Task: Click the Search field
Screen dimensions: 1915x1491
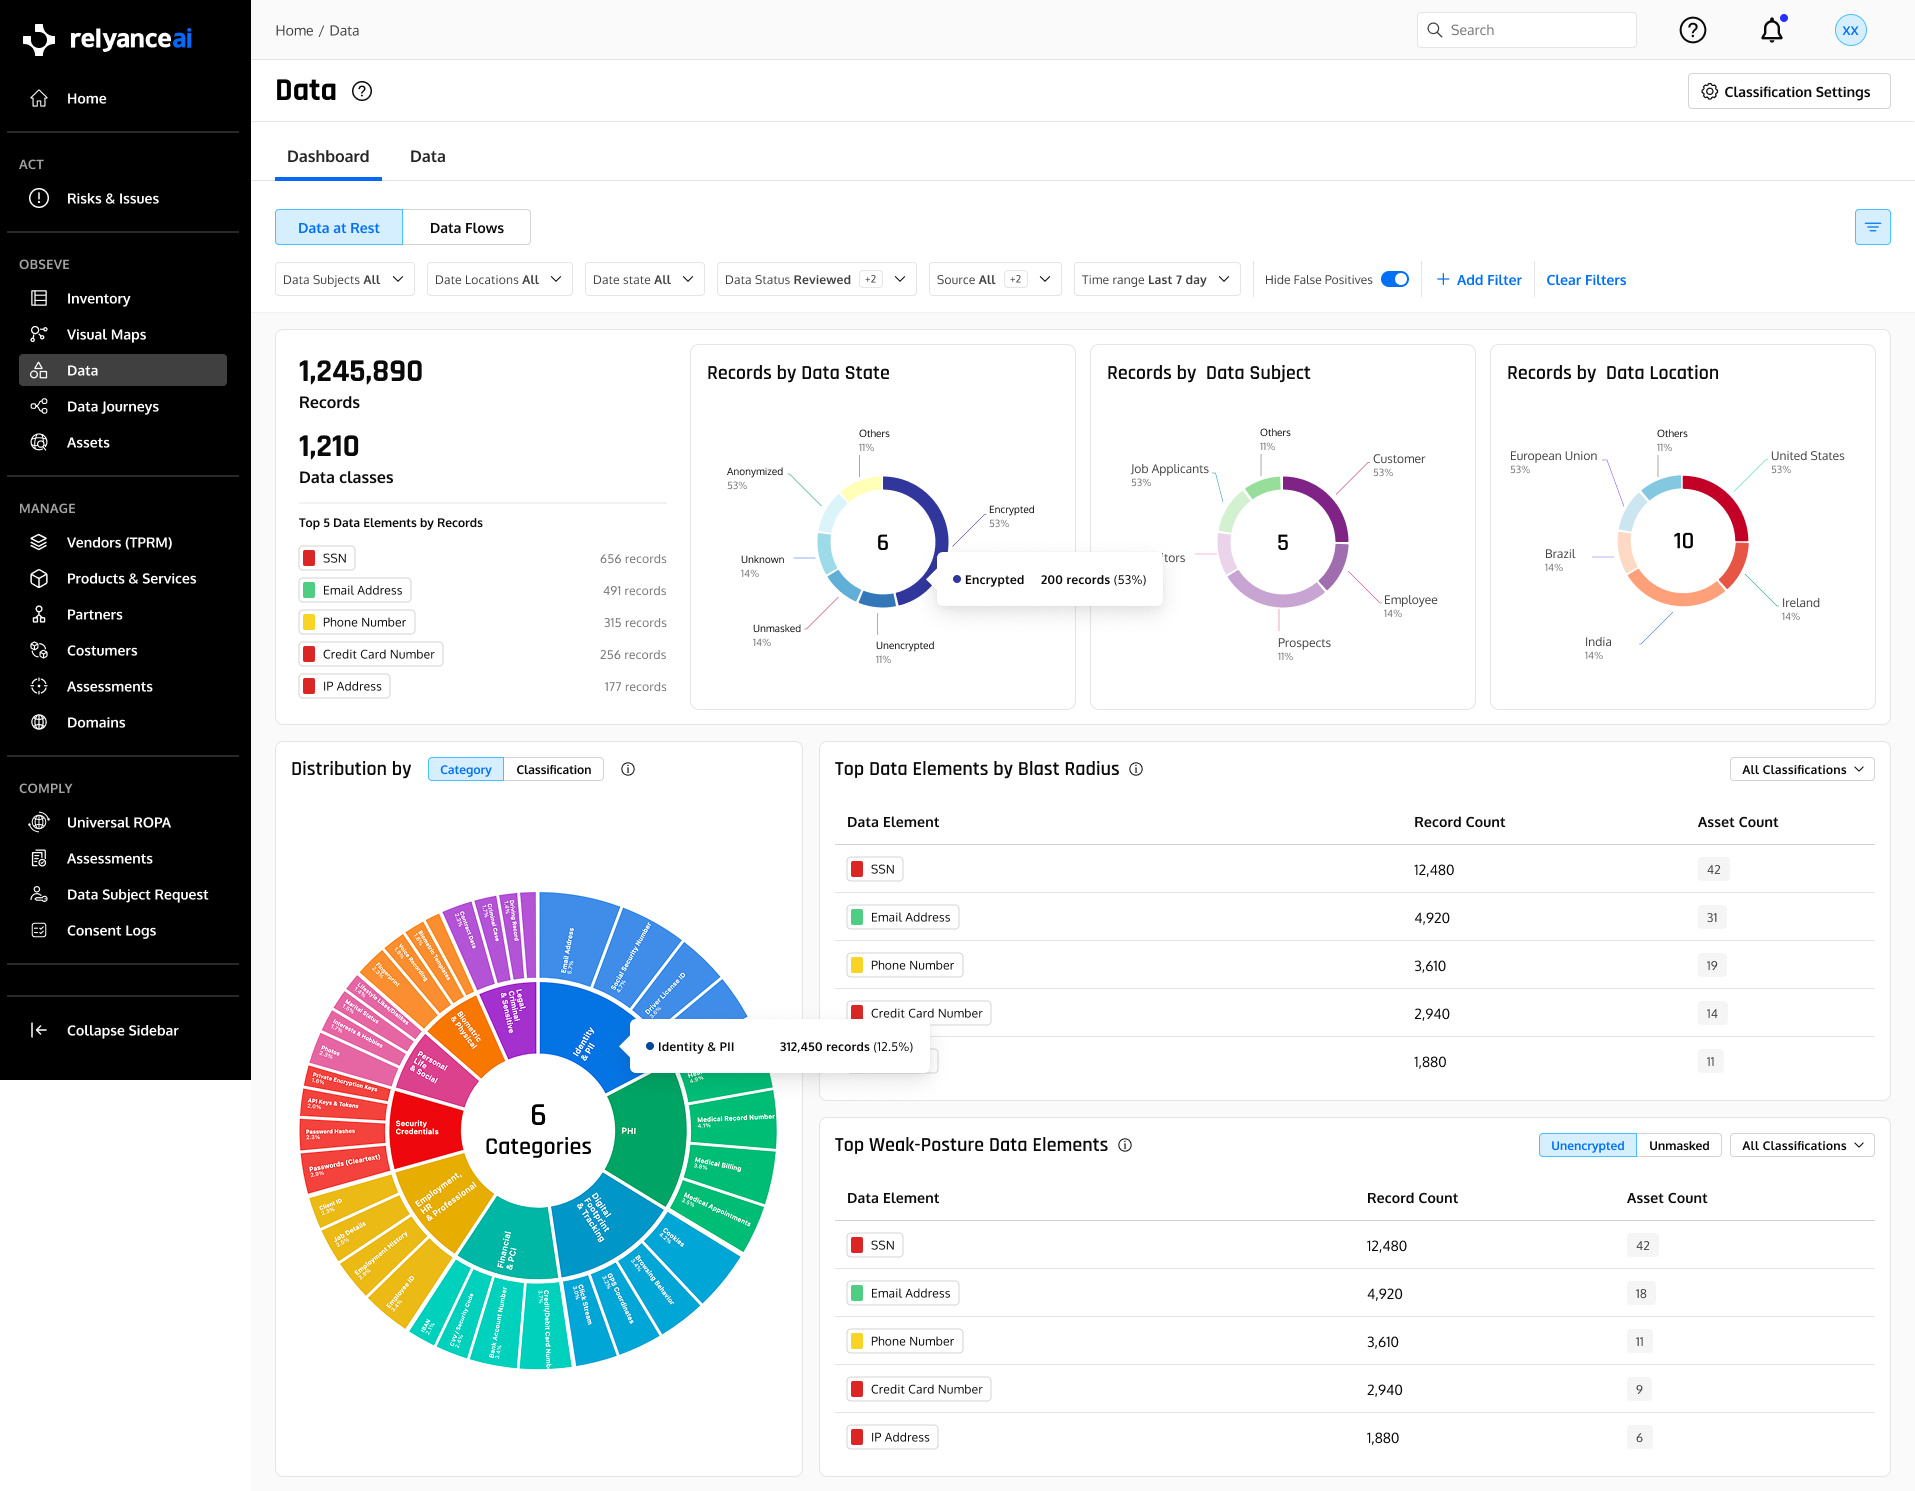Action: (x=1526, y=30)
